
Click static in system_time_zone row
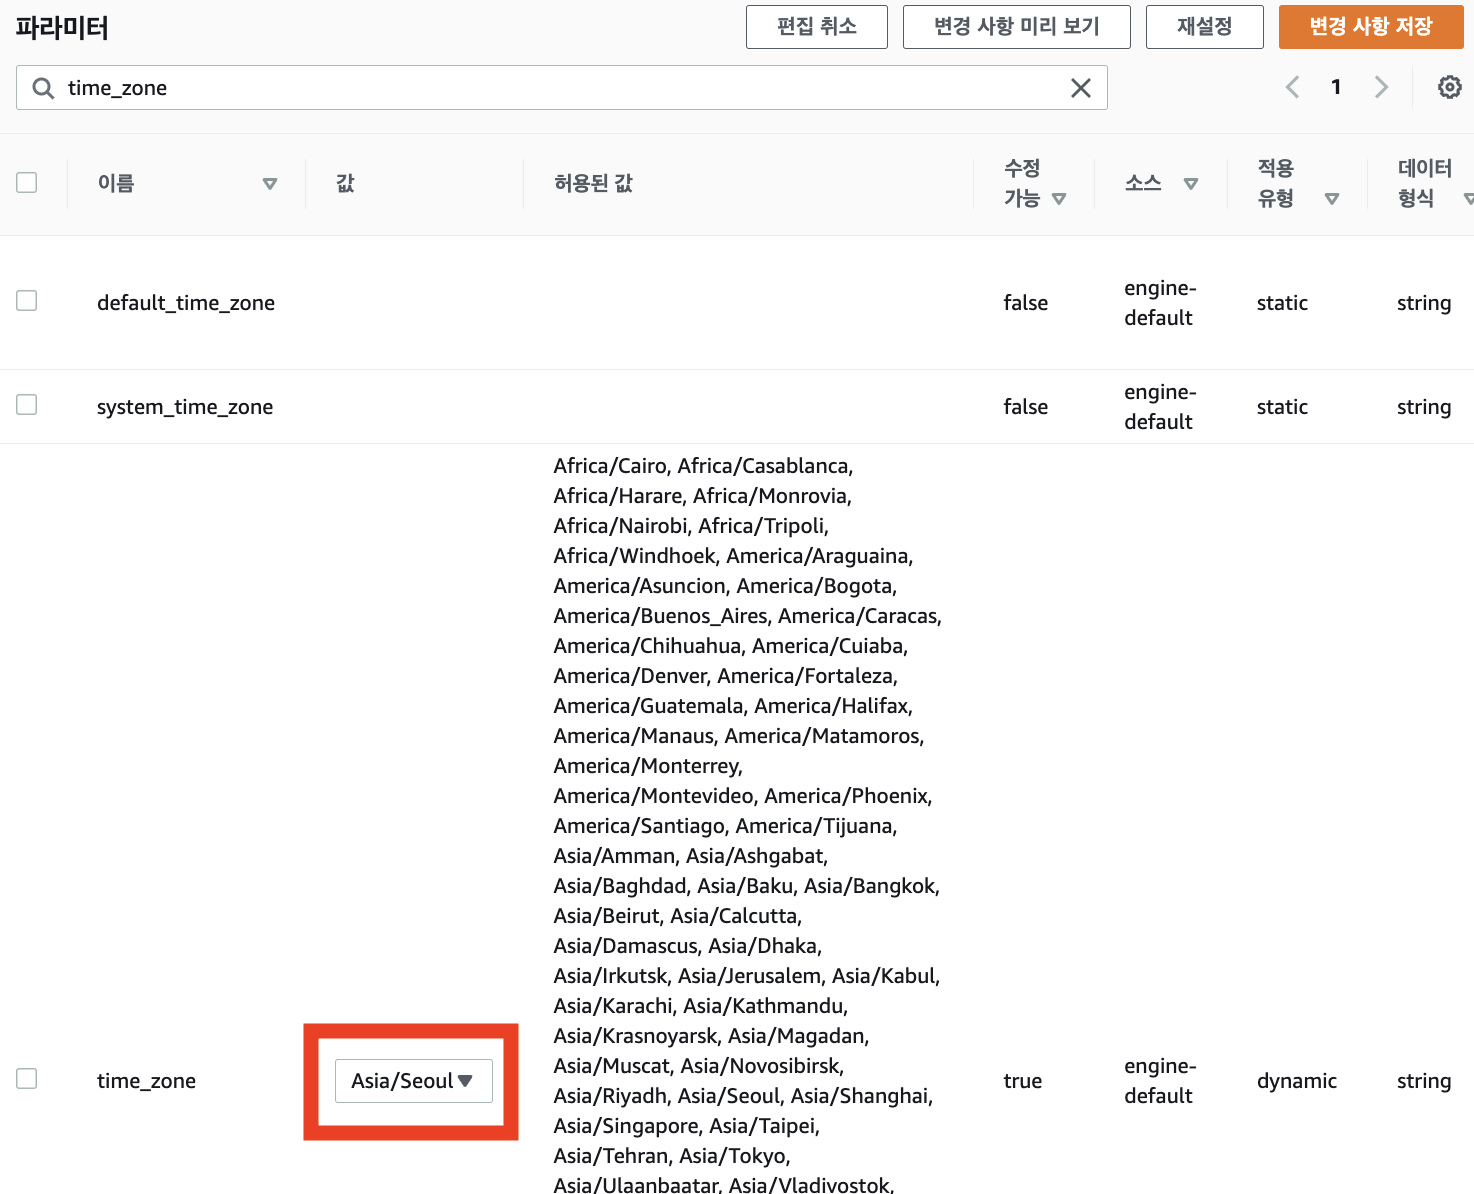coord(1282,407)
